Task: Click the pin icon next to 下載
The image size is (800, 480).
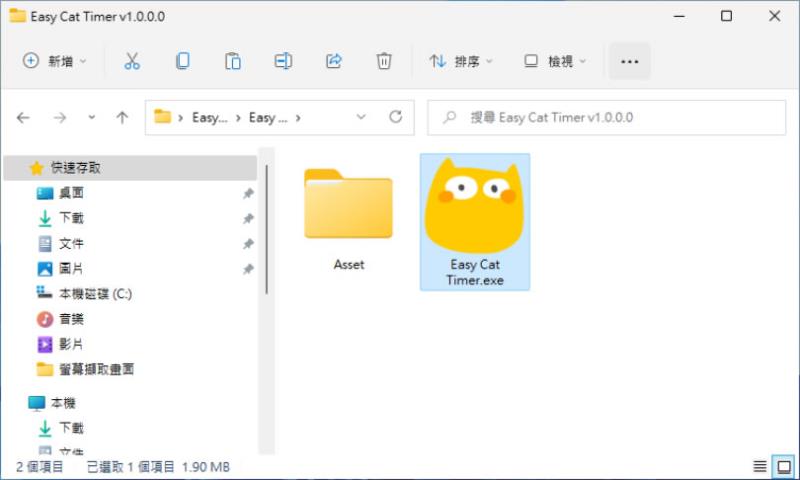Action: (248, 219)
